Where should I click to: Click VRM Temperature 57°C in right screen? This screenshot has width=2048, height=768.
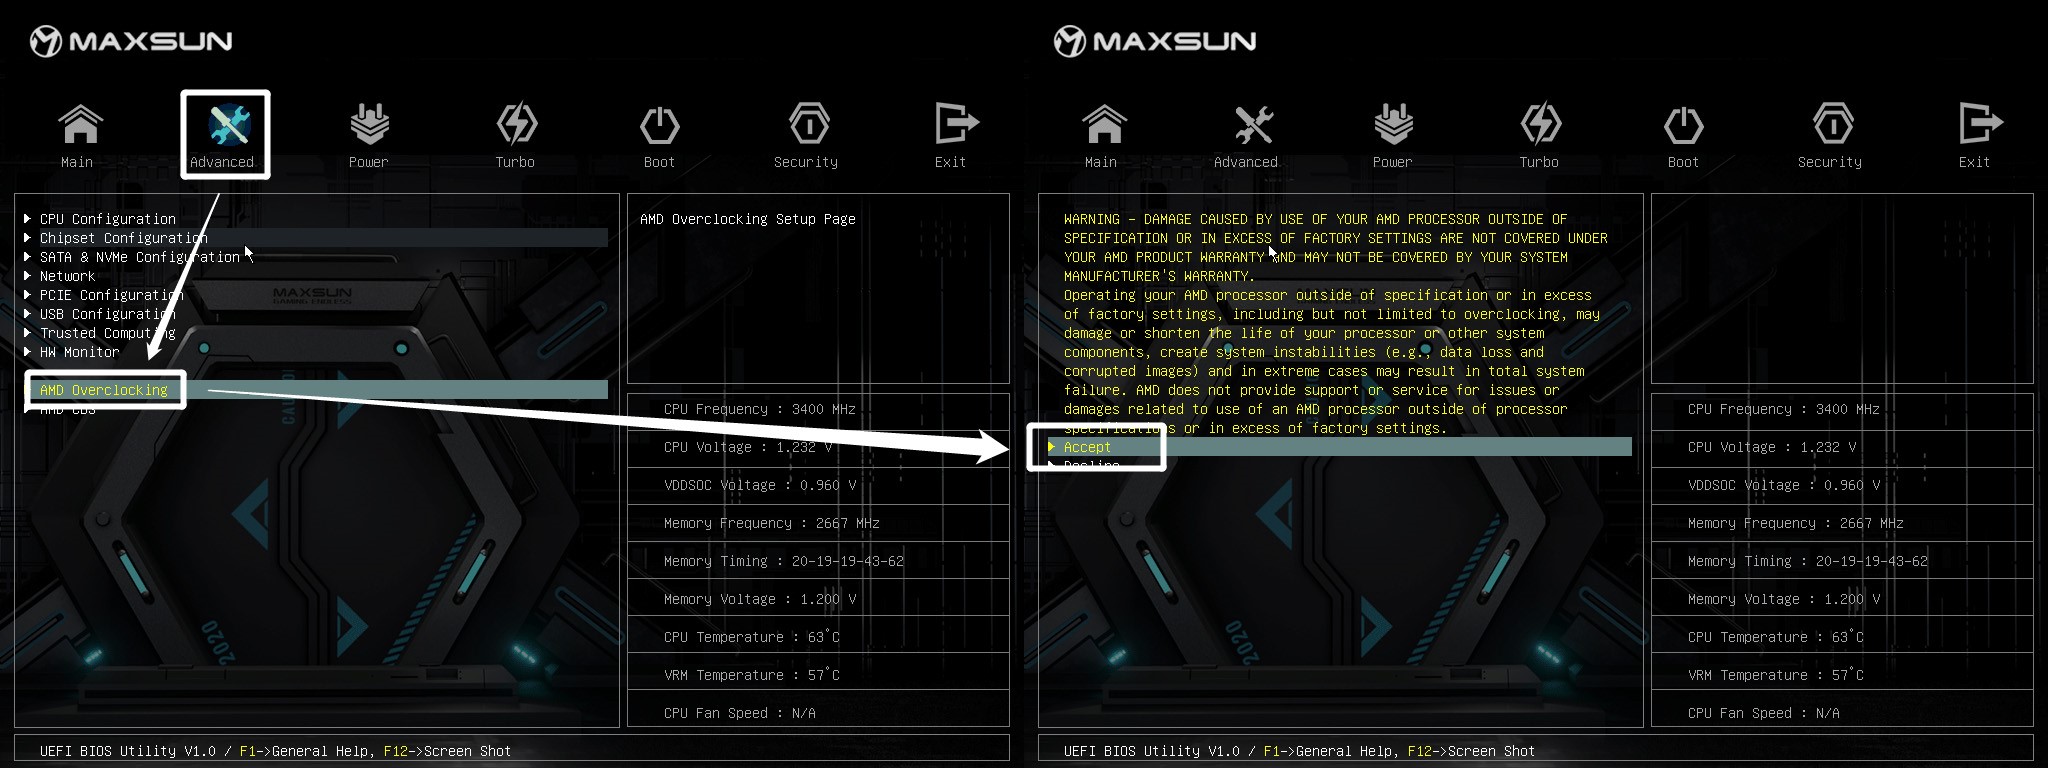click(1776, 675)
